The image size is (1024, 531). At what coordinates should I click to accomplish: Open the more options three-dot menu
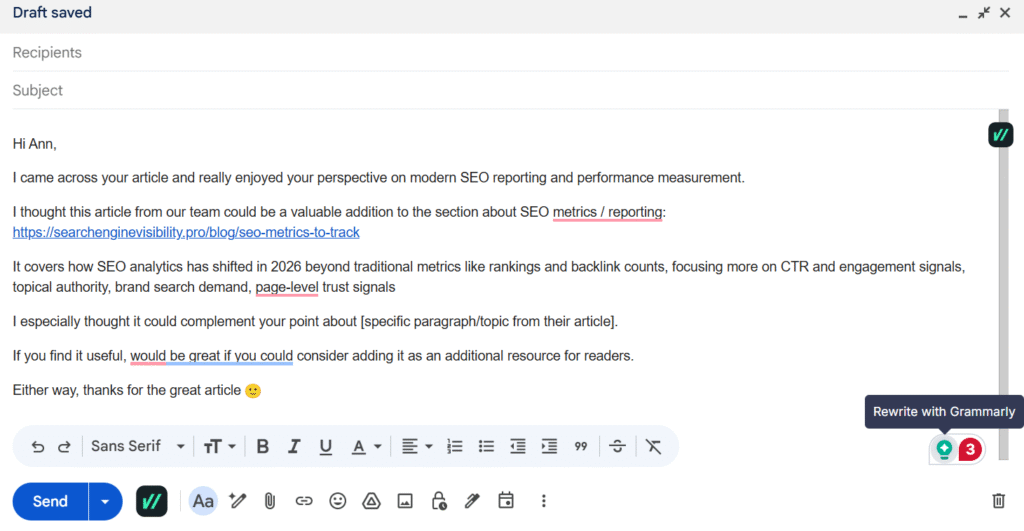(543, 501)
